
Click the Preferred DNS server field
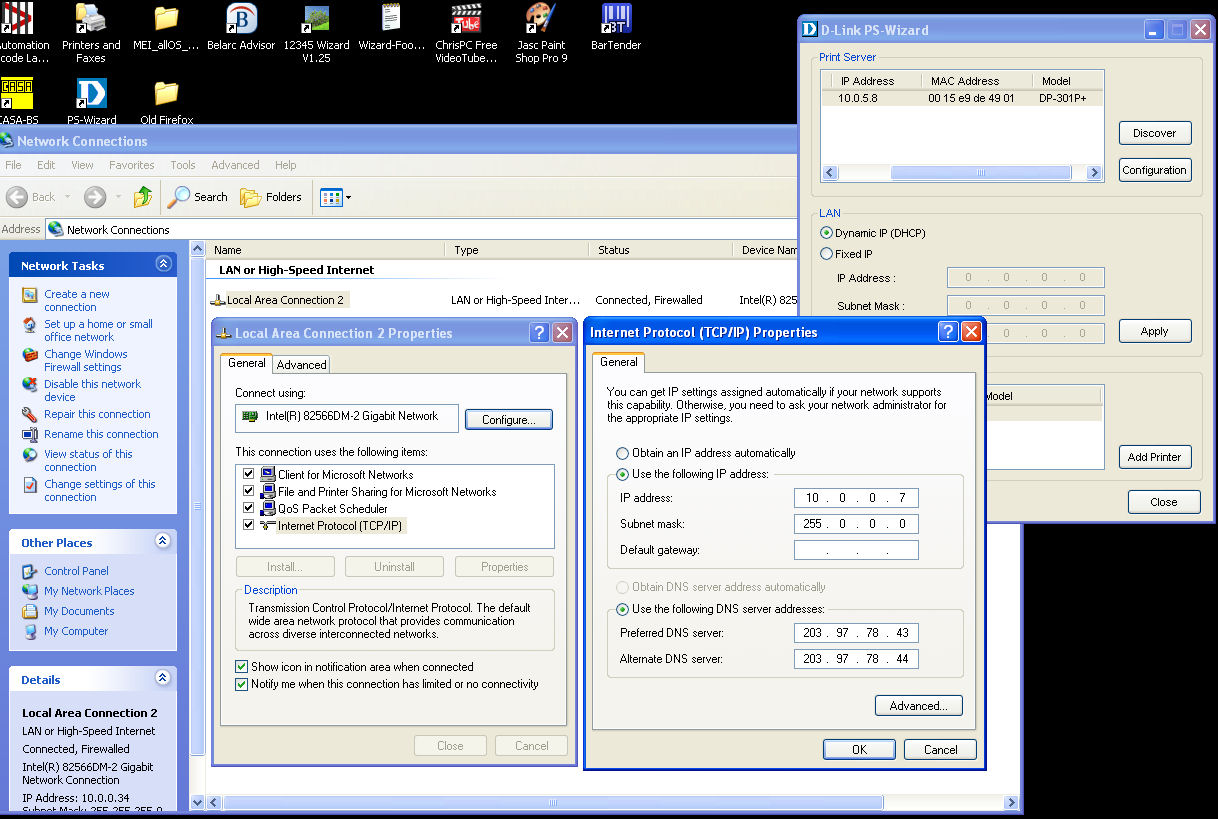coord(856,633)
